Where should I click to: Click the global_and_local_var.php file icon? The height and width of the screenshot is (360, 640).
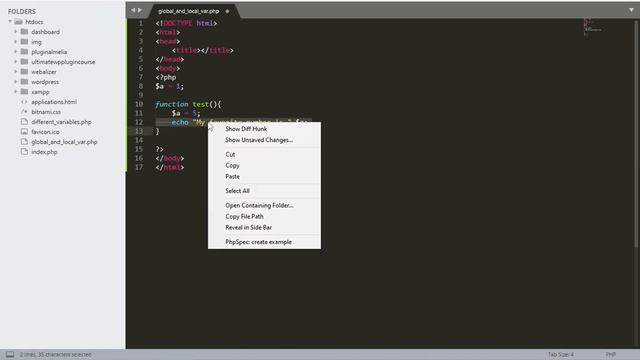tap(24, 142)
